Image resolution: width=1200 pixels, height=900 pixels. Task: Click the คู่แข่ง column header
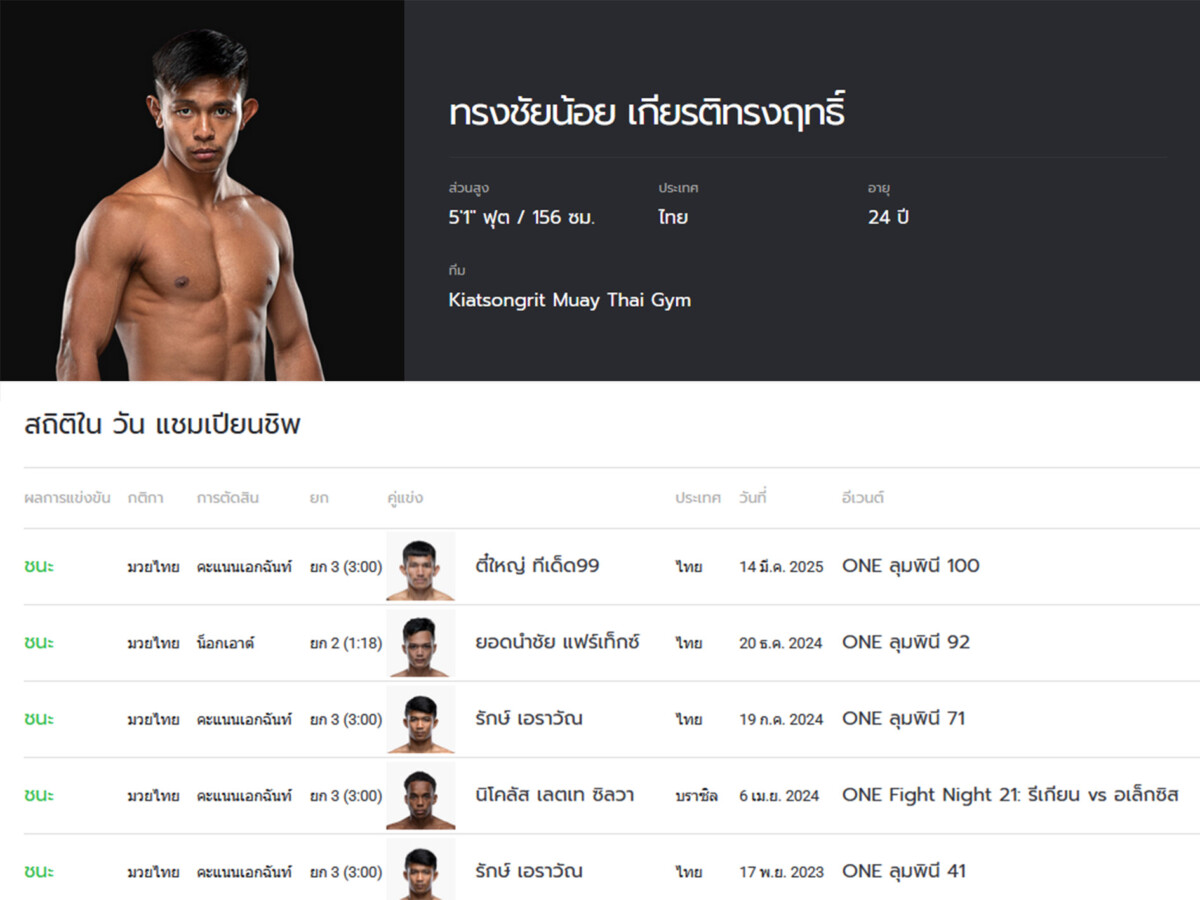pyautogui.click(x=405, y=498)
